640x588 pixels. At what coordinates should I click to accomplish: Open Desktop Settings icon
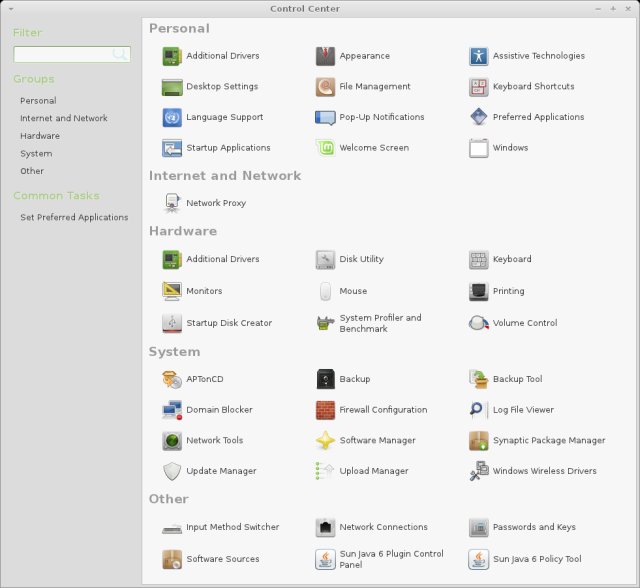172,87
